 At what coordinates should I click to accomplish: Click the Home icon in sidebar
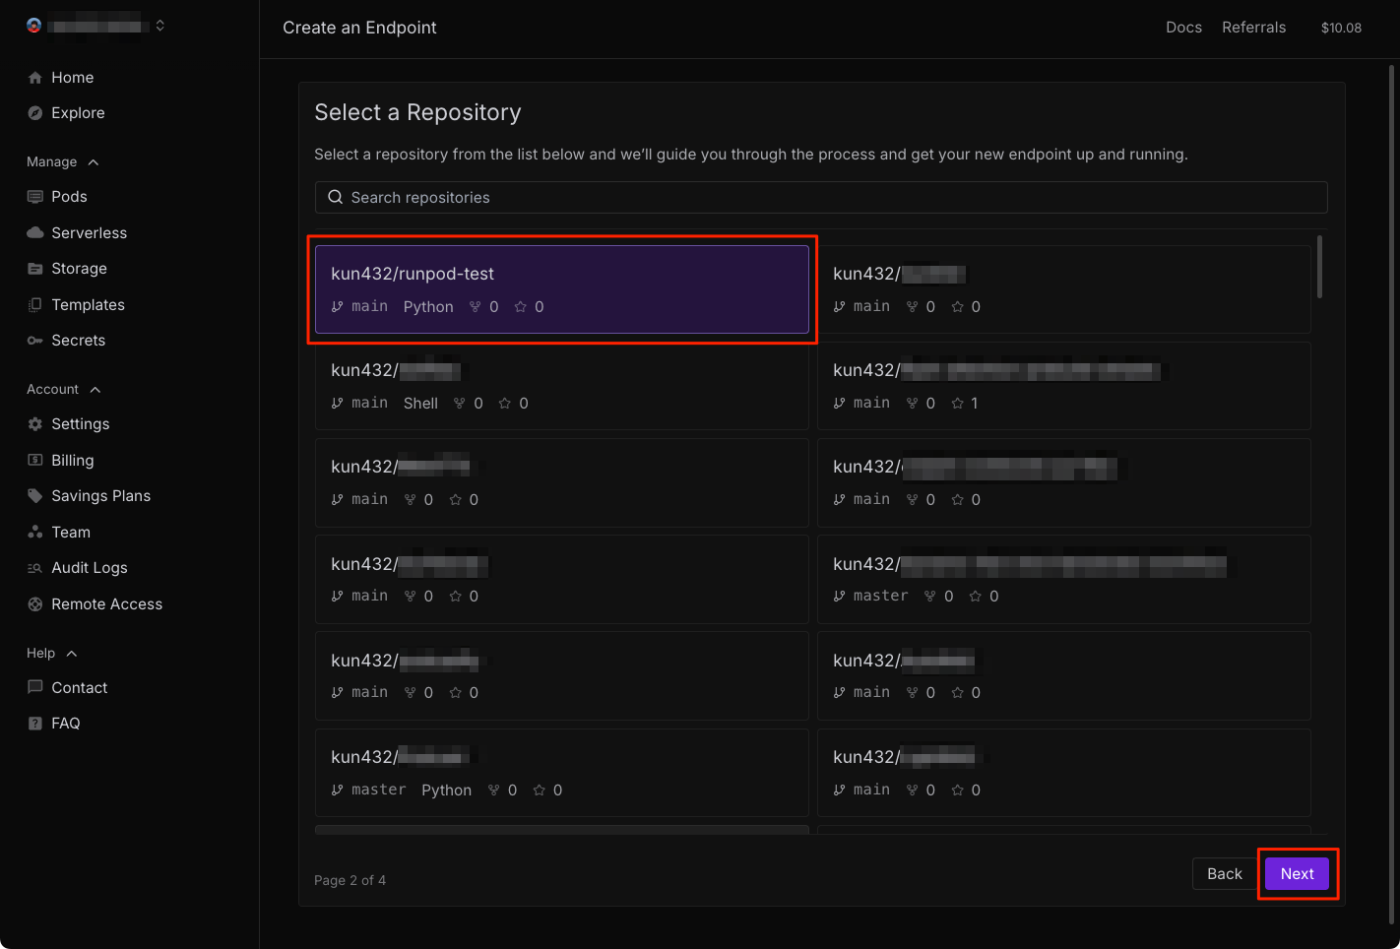coord(35,77)
